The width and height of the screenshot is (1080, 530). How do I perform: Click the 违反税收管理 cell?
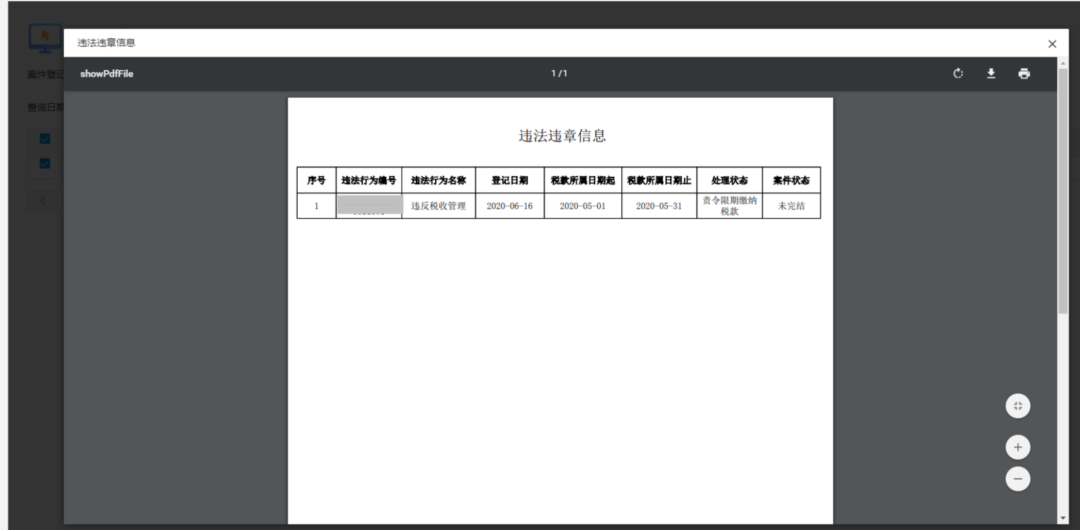tap(439, 206)
